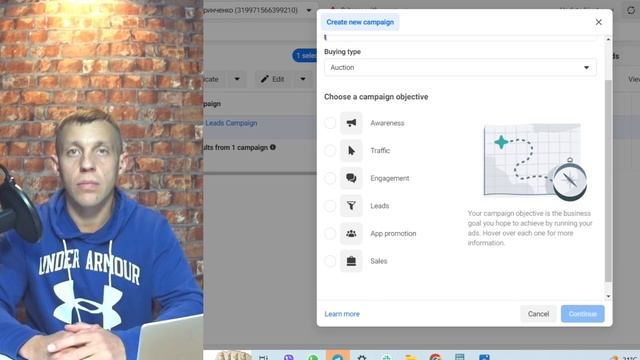Click the results from 1 campaign text
The height and width of the screenshot is (360, 640).
236,147
